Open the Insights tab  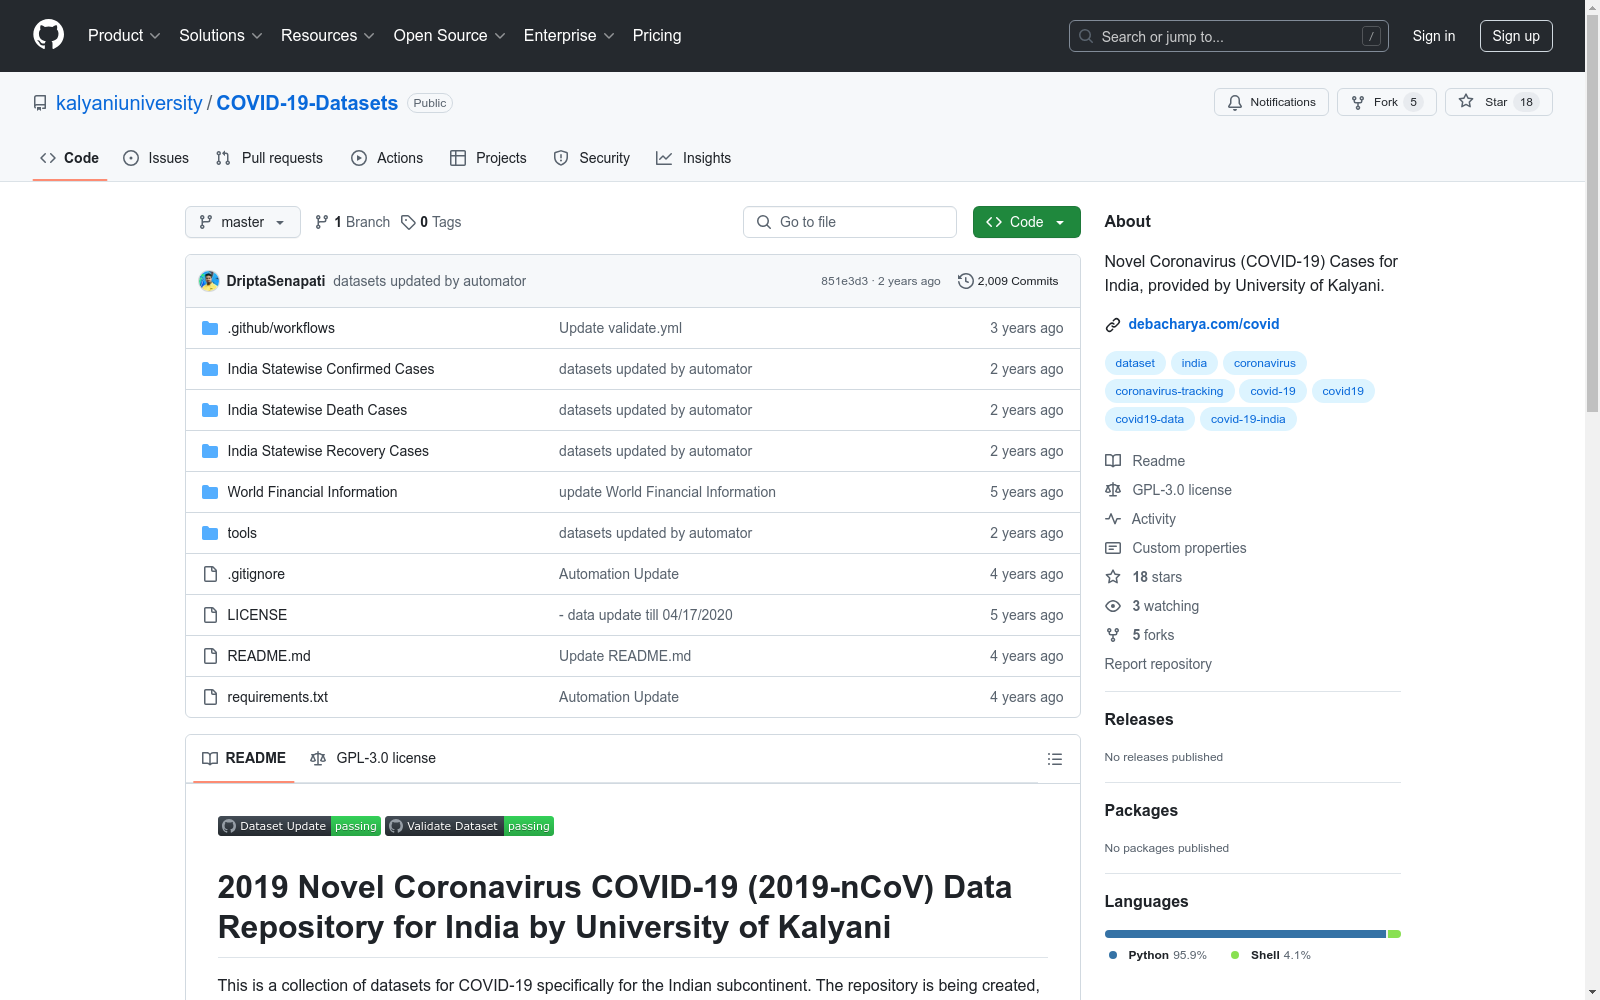tap(694, 158)
